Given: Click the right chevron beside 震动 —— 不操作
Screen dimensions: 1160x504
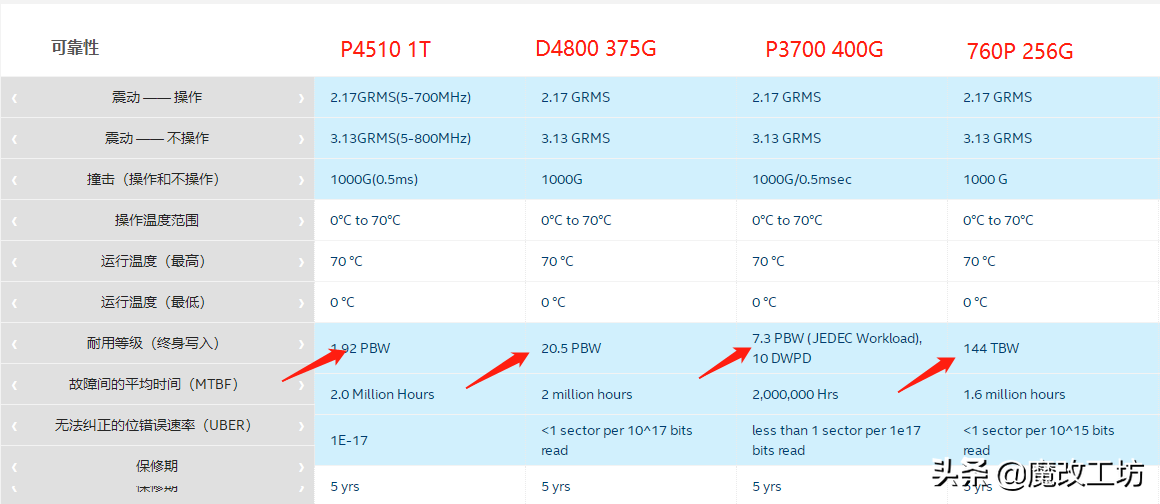Looking at the screenshot, I should click(x=301, y=138).
